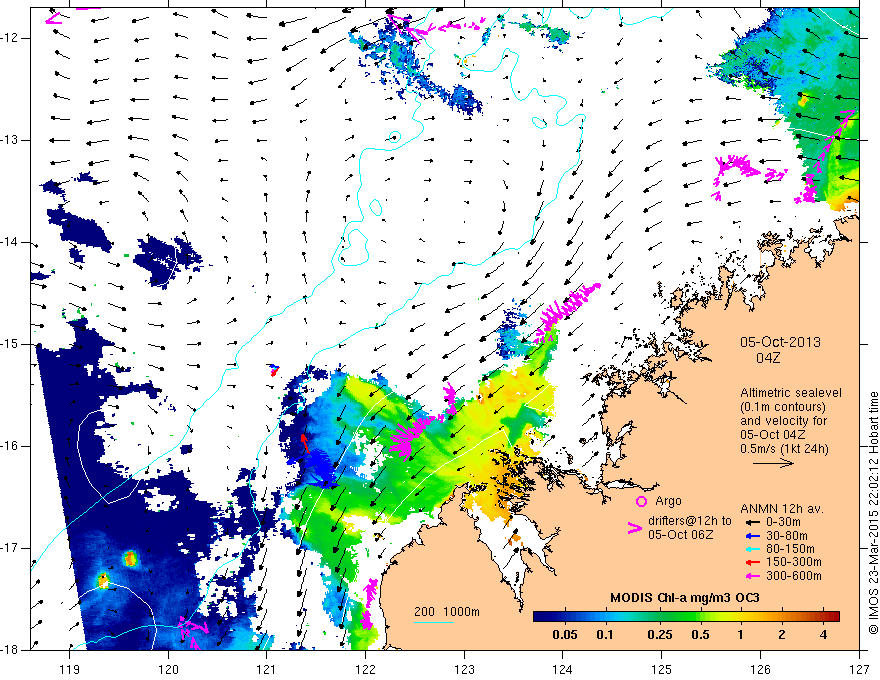Image resolution: width=880 pixels, height=680 pixels.
Task: Click the dark red end of the colorbar
Action: [x=835, y=617]
